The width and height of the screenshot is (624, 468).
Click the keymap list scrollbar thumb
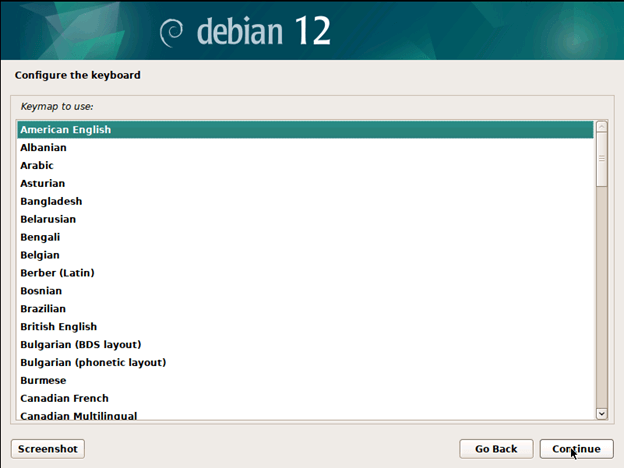(602, 159)
